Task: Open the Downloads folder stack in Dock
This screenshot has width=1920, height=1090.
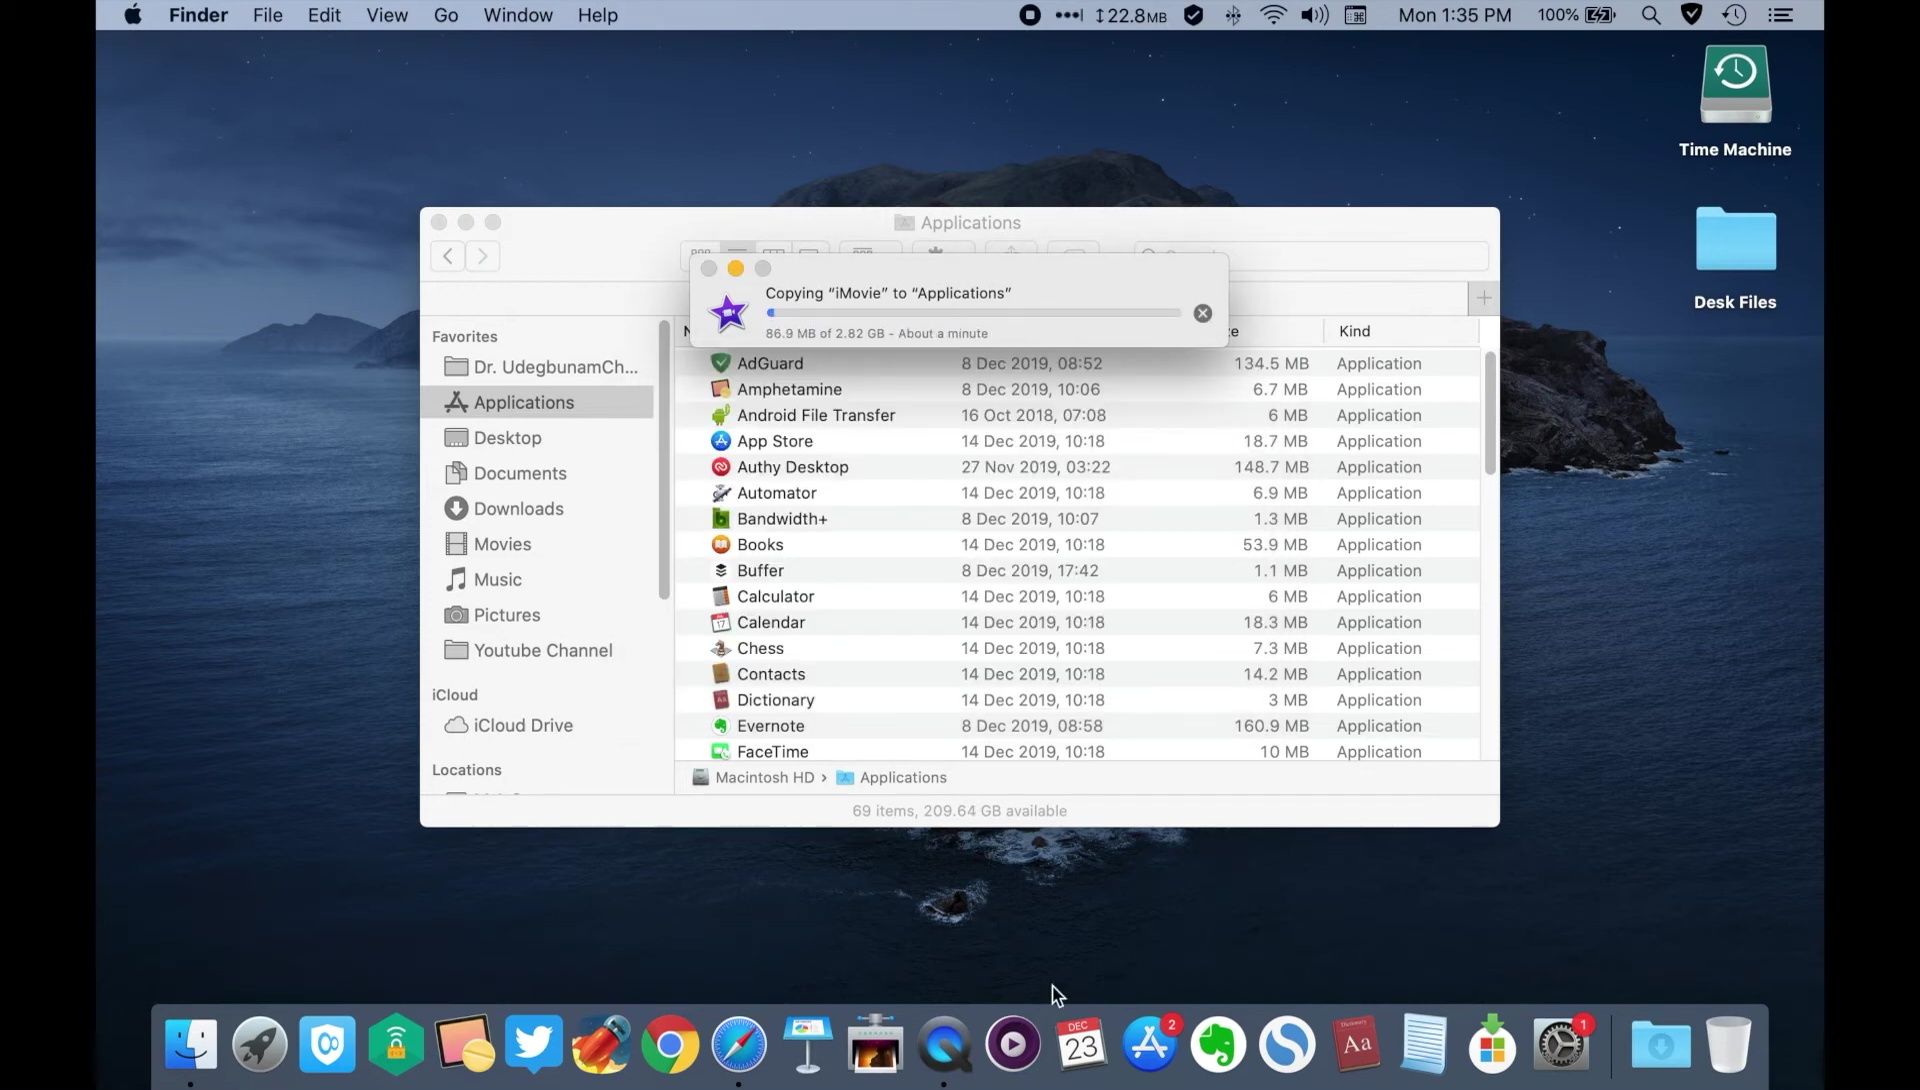Action: tap(1660, 1045)
